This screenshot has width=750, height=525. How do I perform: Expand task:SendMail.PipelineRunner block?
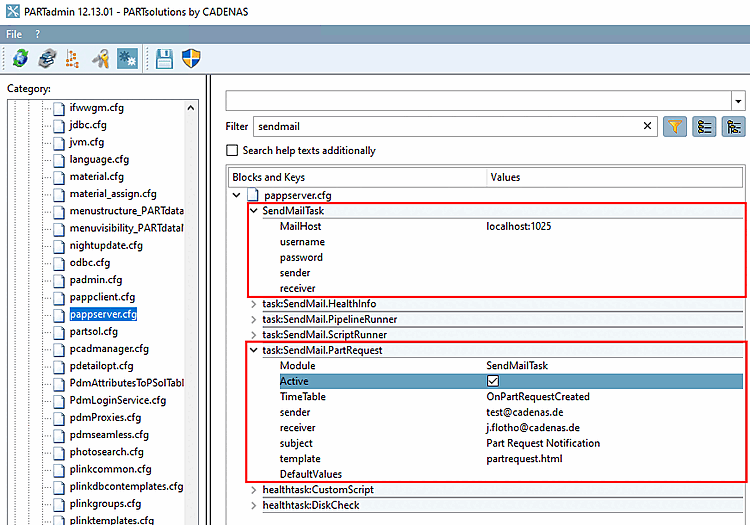[254, 319]
